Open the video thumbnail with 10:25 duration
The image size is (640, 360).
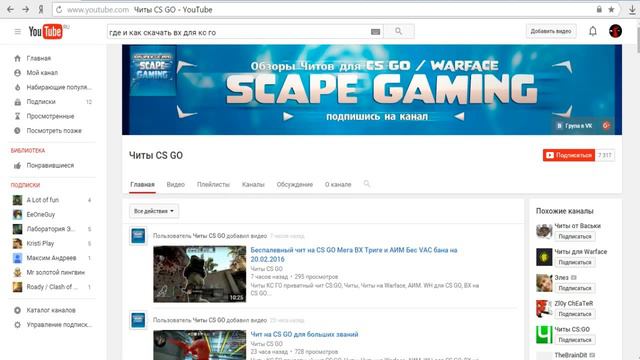tap(200, 274)
